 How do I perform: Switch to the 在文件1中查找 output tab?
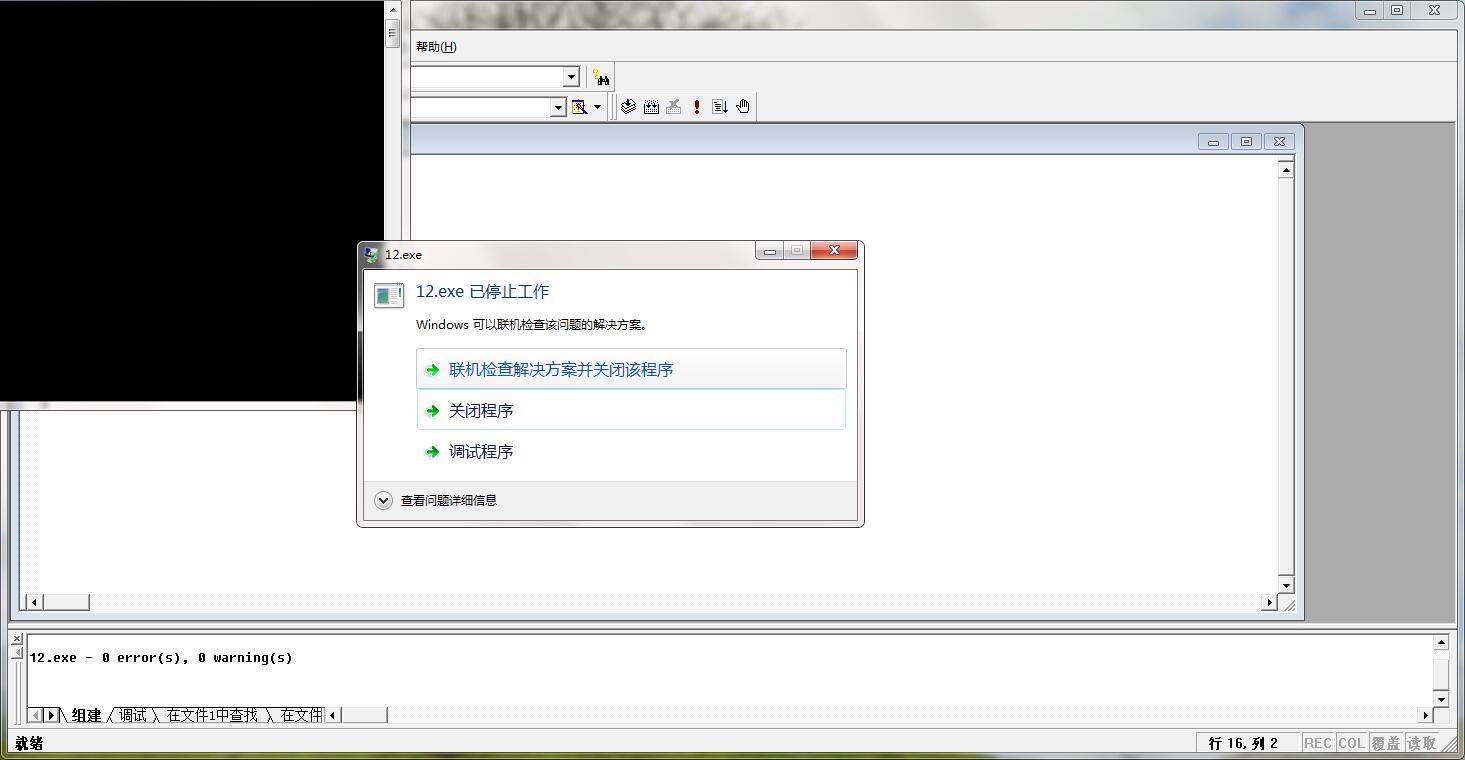tap(212, 715)
